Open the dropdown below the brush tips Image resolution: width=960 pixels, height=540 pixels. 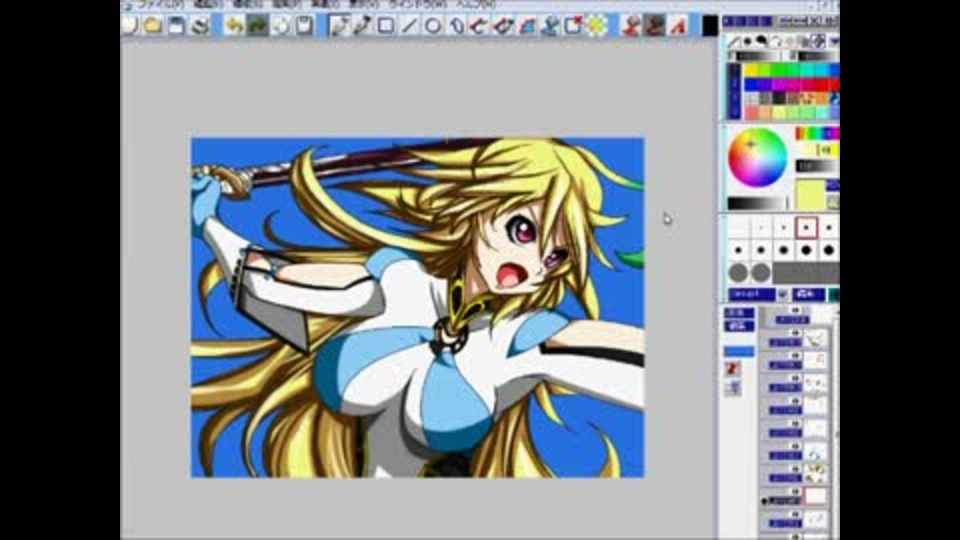coord(782,294)
